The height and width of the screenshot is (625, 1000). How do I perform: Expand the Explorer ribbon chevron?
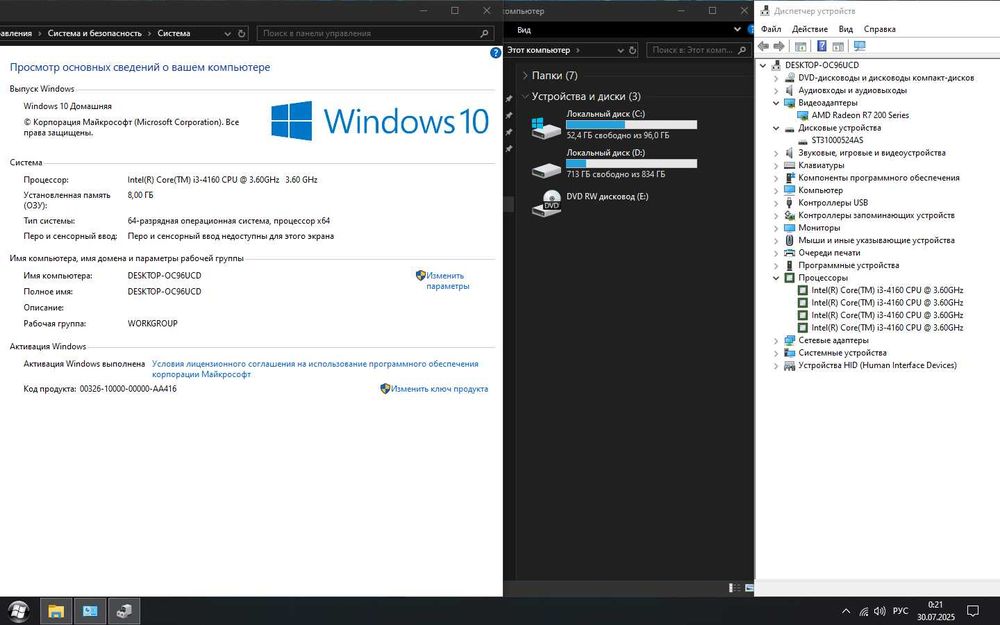pyautogui.click(x=737, y=29)
